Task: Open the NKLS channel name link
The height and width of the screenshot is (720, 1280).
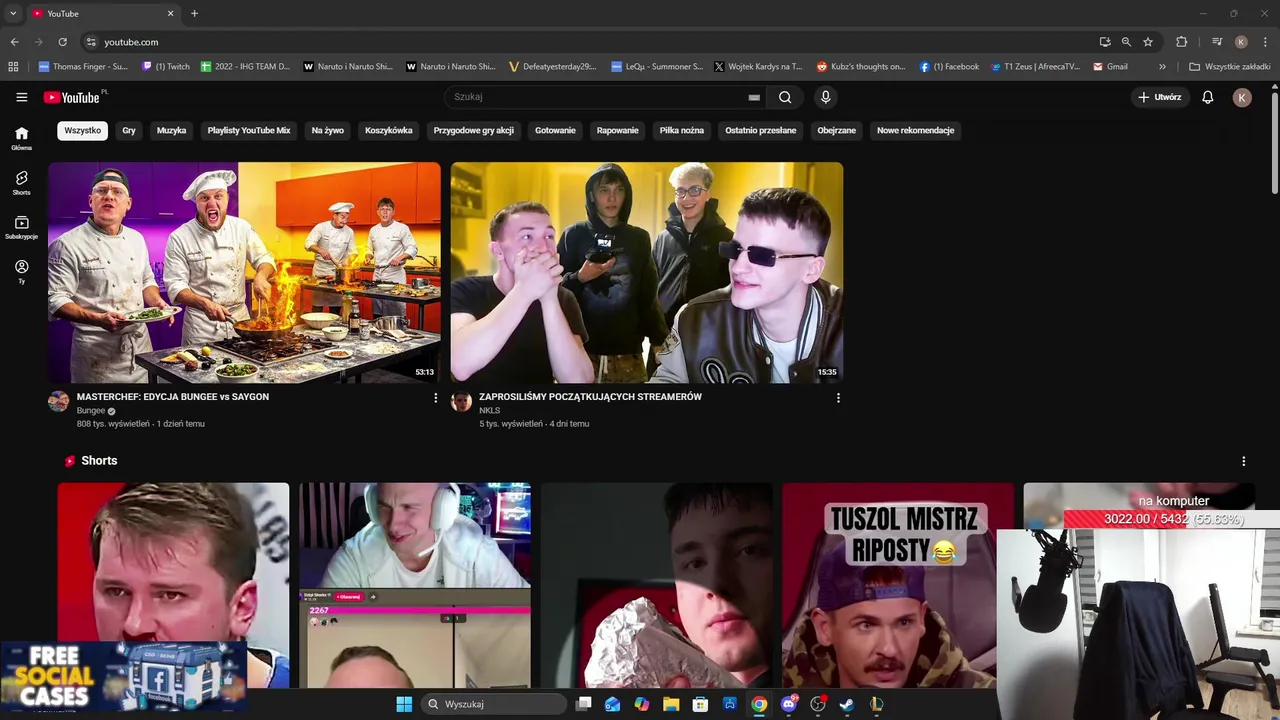Action: pyautogui.click(x=489, y=411)
